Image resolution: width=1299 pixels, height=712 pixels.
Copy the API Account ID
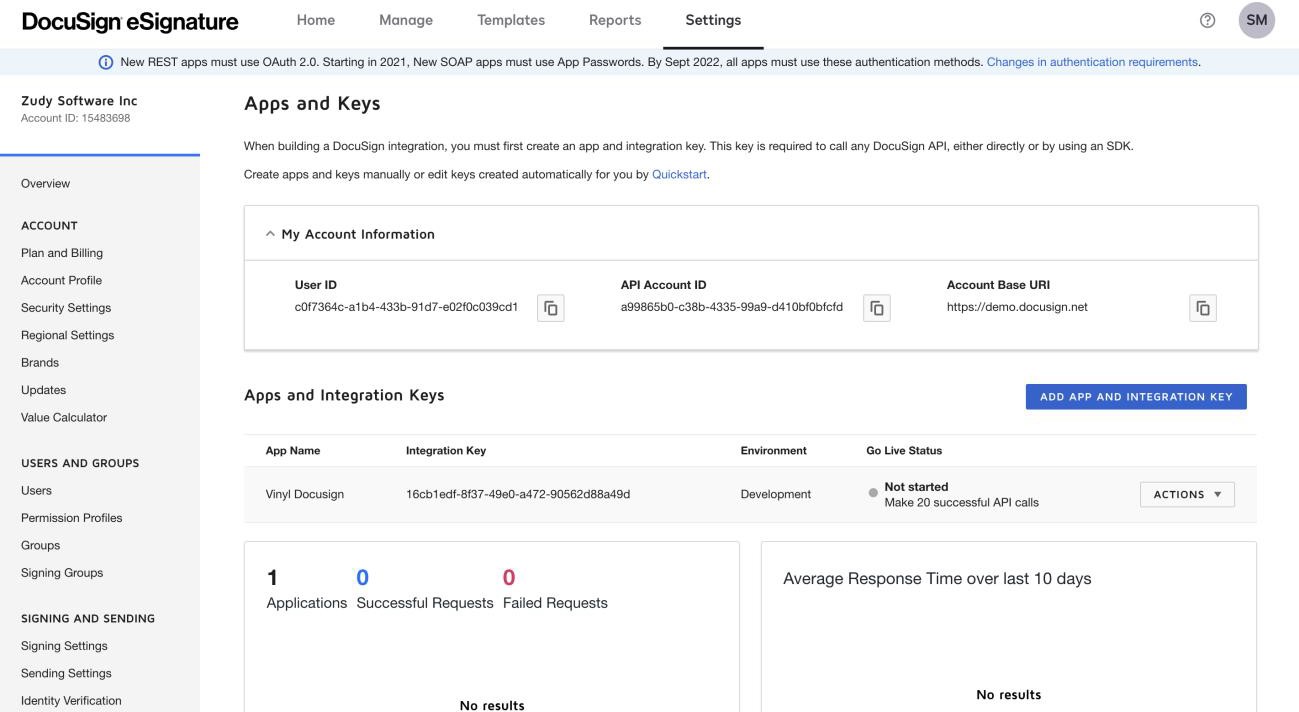pyautogui.click(x=877, y=308)
